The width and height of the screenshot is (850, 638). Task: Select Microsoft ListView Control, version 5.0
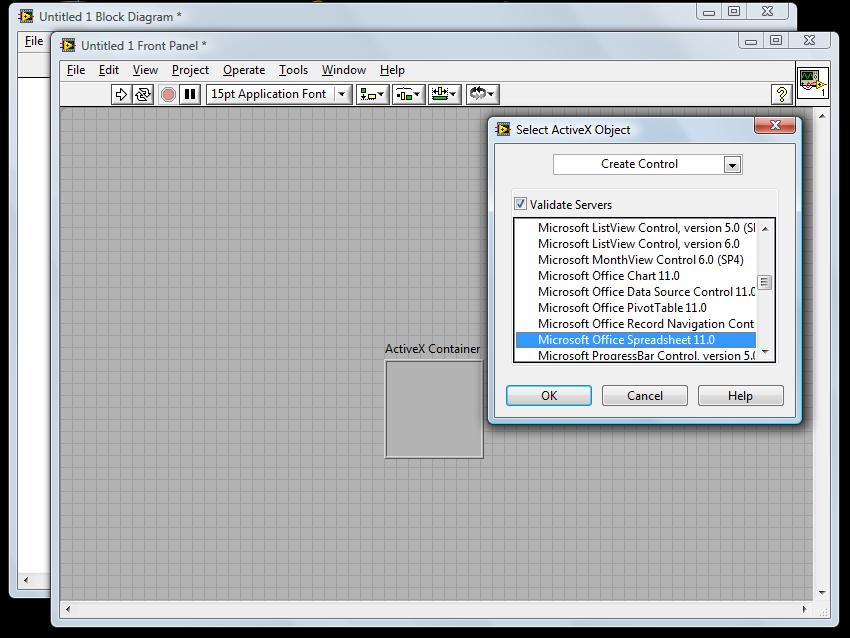pyautogui.click(x=635, y=228)
